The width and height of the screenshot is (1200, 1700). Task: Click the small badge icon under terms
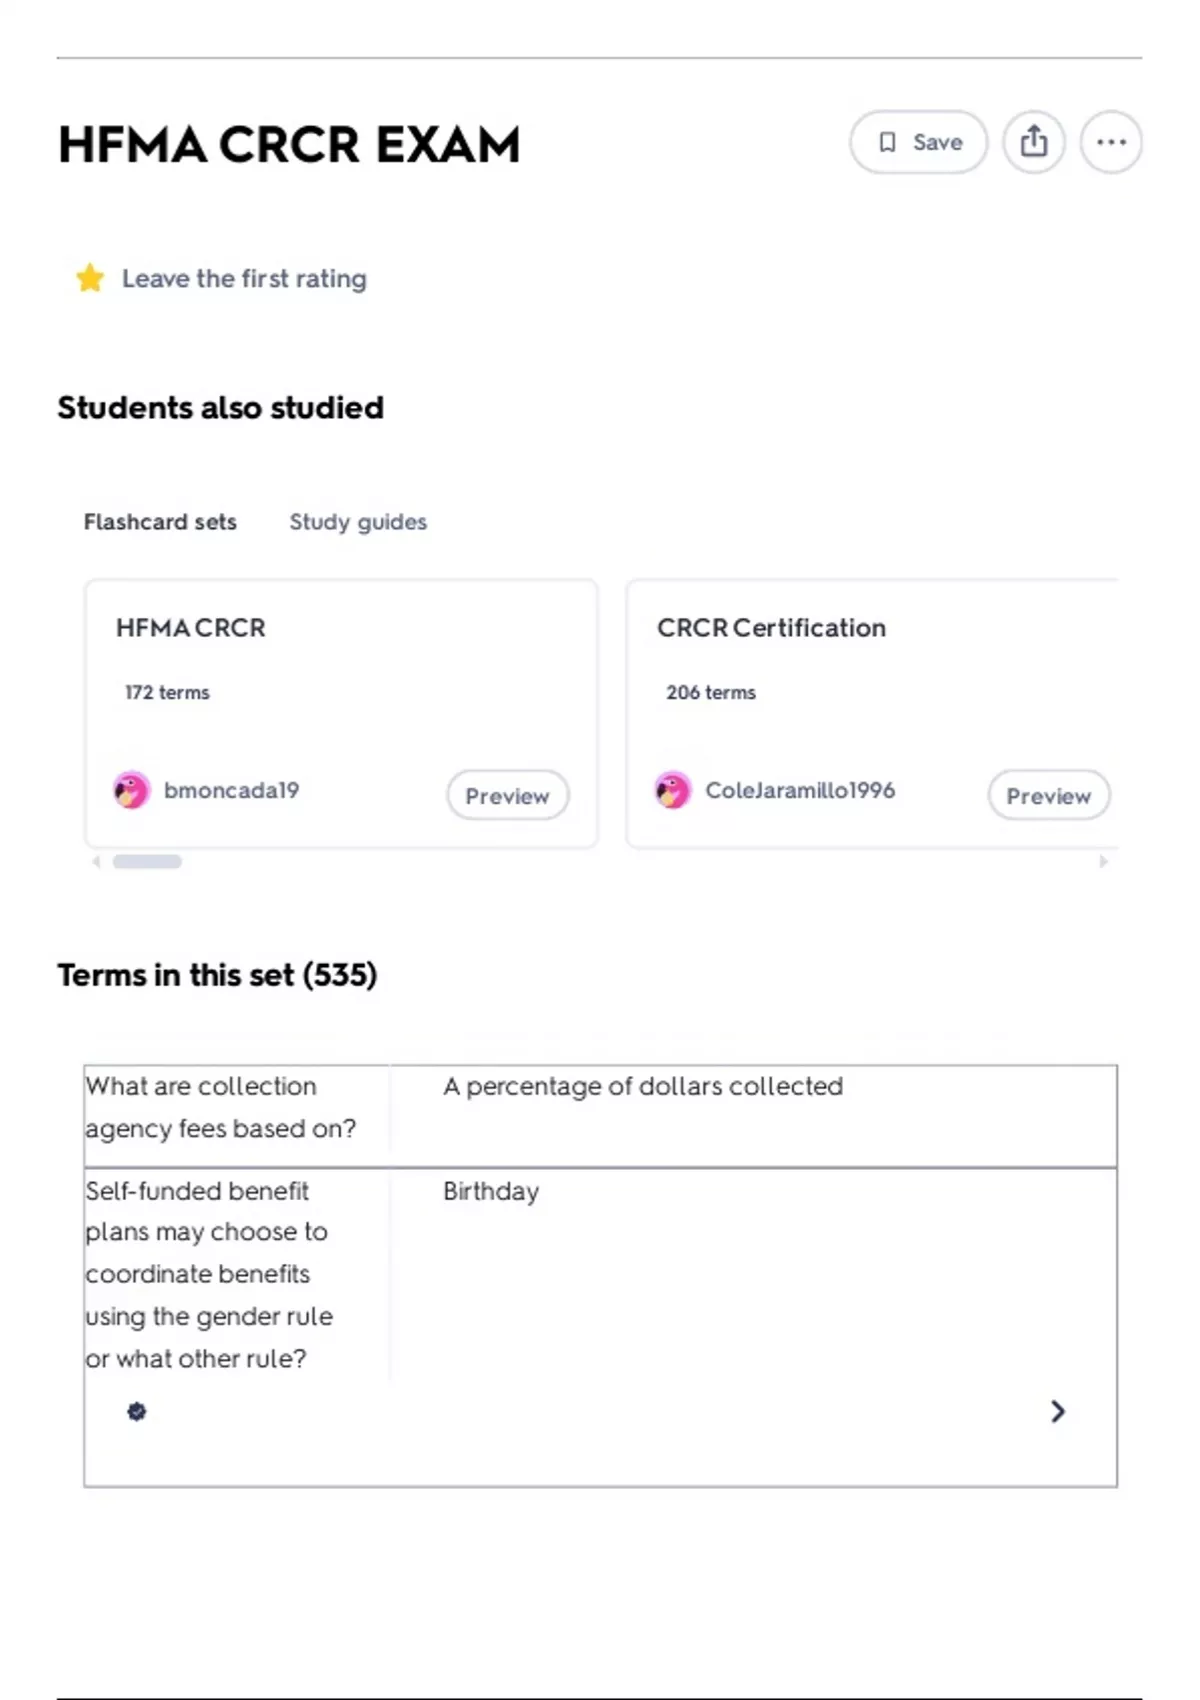[x=137, y=1411]
